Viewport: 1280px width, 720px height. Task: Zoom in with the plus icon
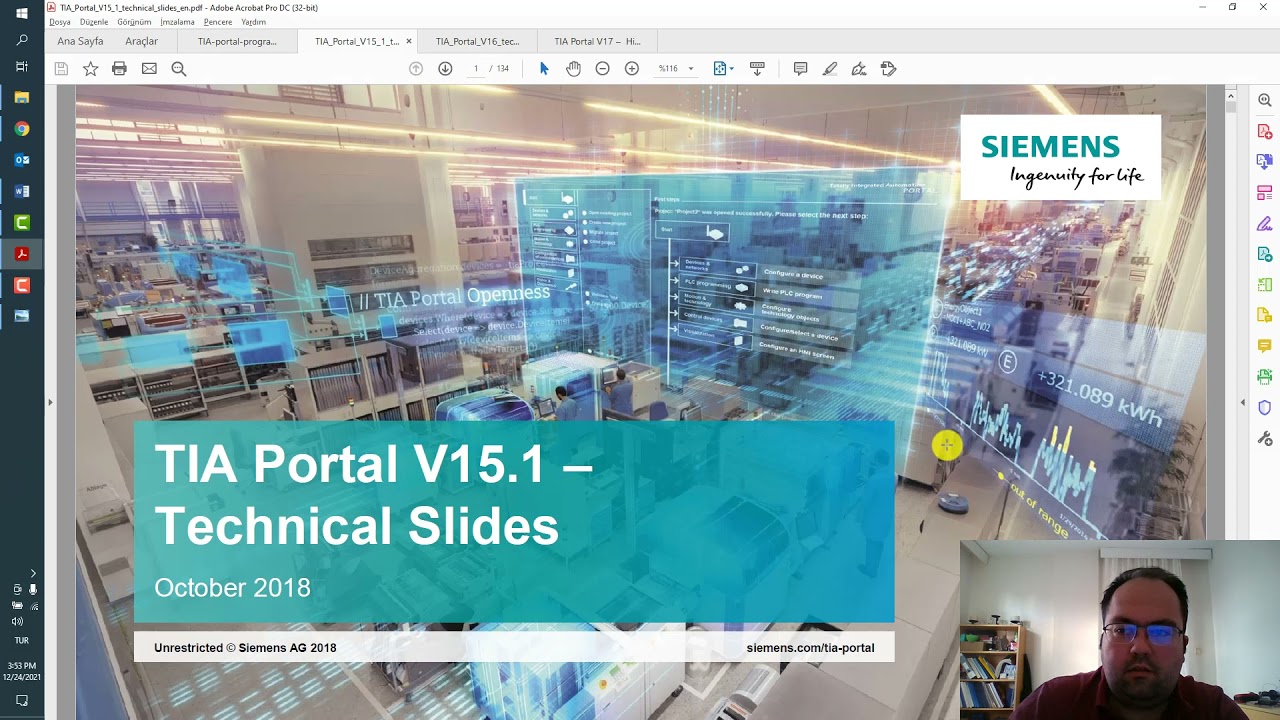632,69
